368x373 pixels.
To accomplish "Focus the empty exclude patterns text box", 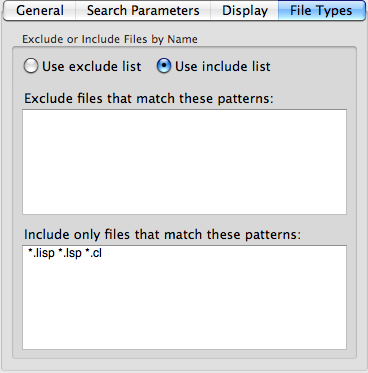I will pyautogui.click(x=184, y=162).
